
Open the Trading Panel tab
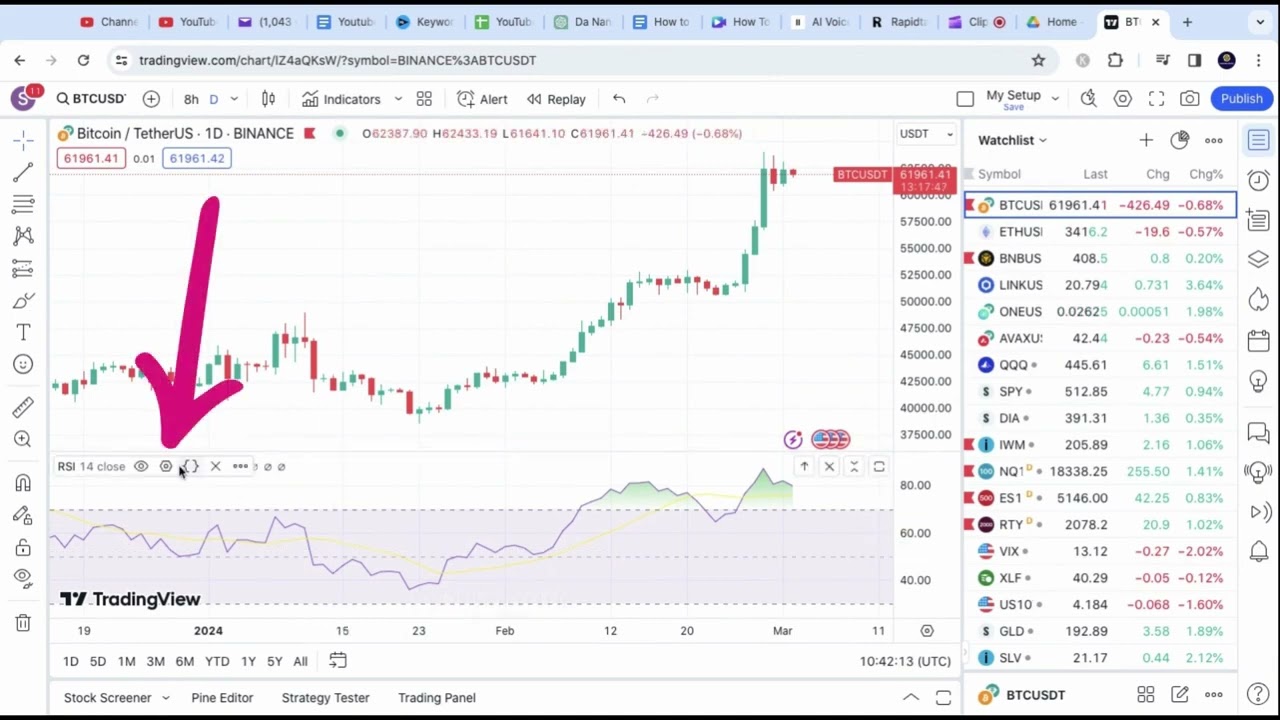point(437,698)
